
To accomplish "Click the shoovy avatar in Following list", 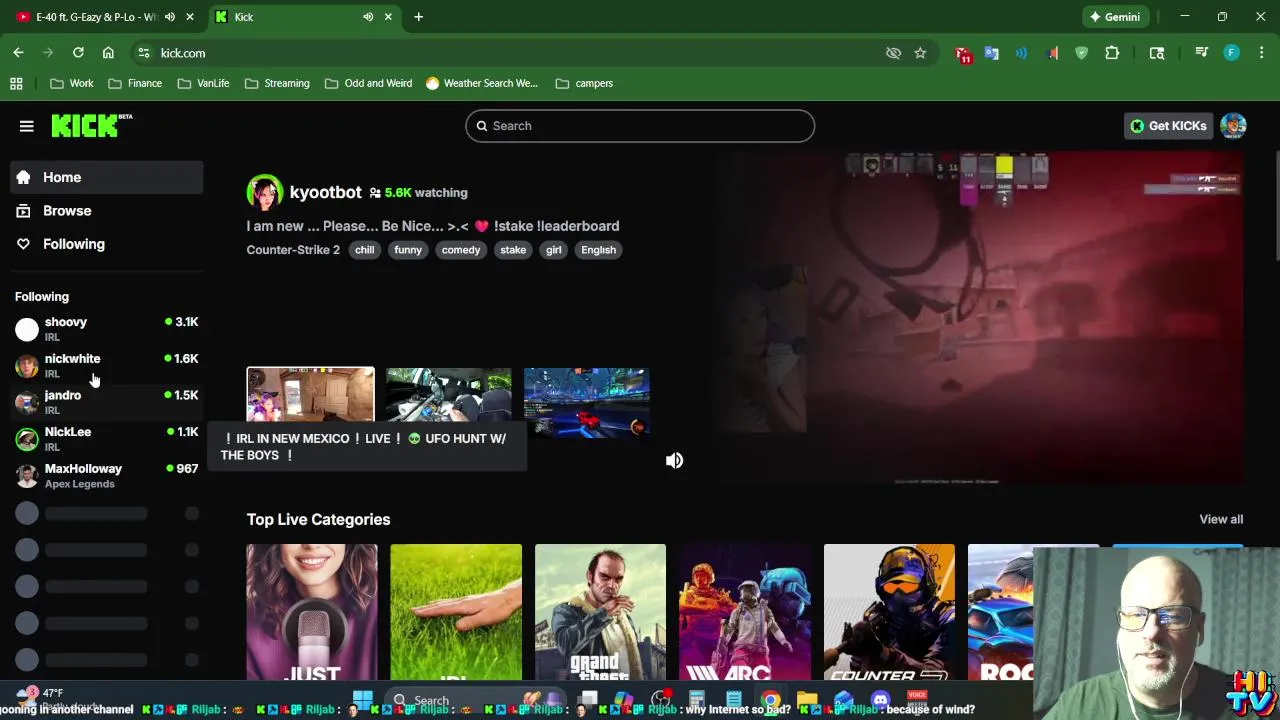I will [x=27, y=329].
